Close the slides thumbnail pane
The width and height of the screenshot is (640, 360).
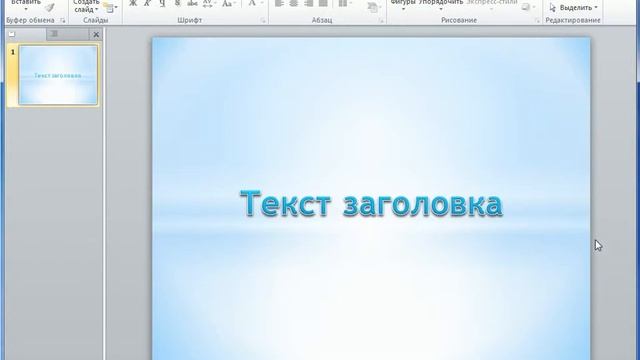(x=96, y=35)
